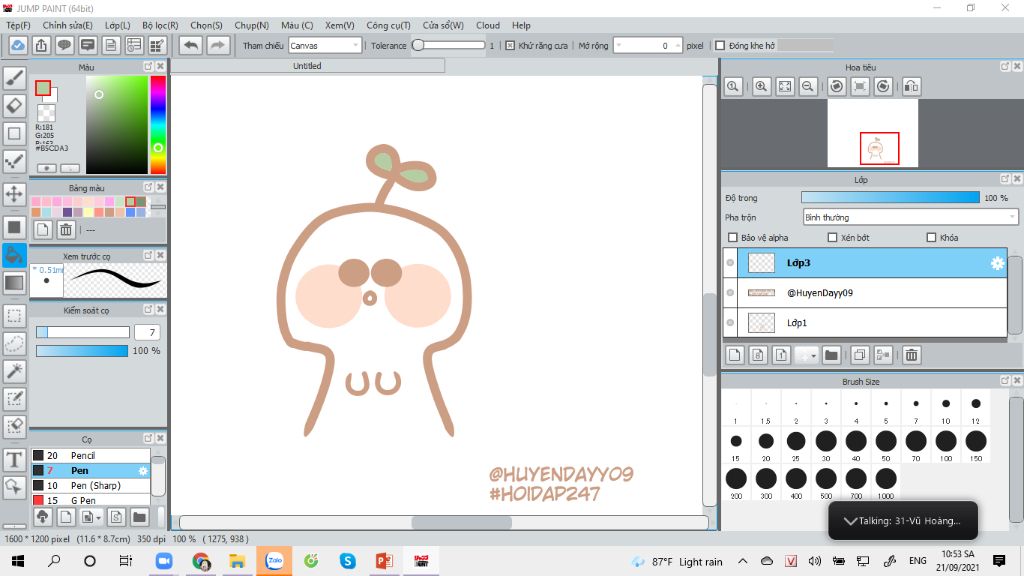Activate the Bucket fill tool

click(x=14, y=255)
